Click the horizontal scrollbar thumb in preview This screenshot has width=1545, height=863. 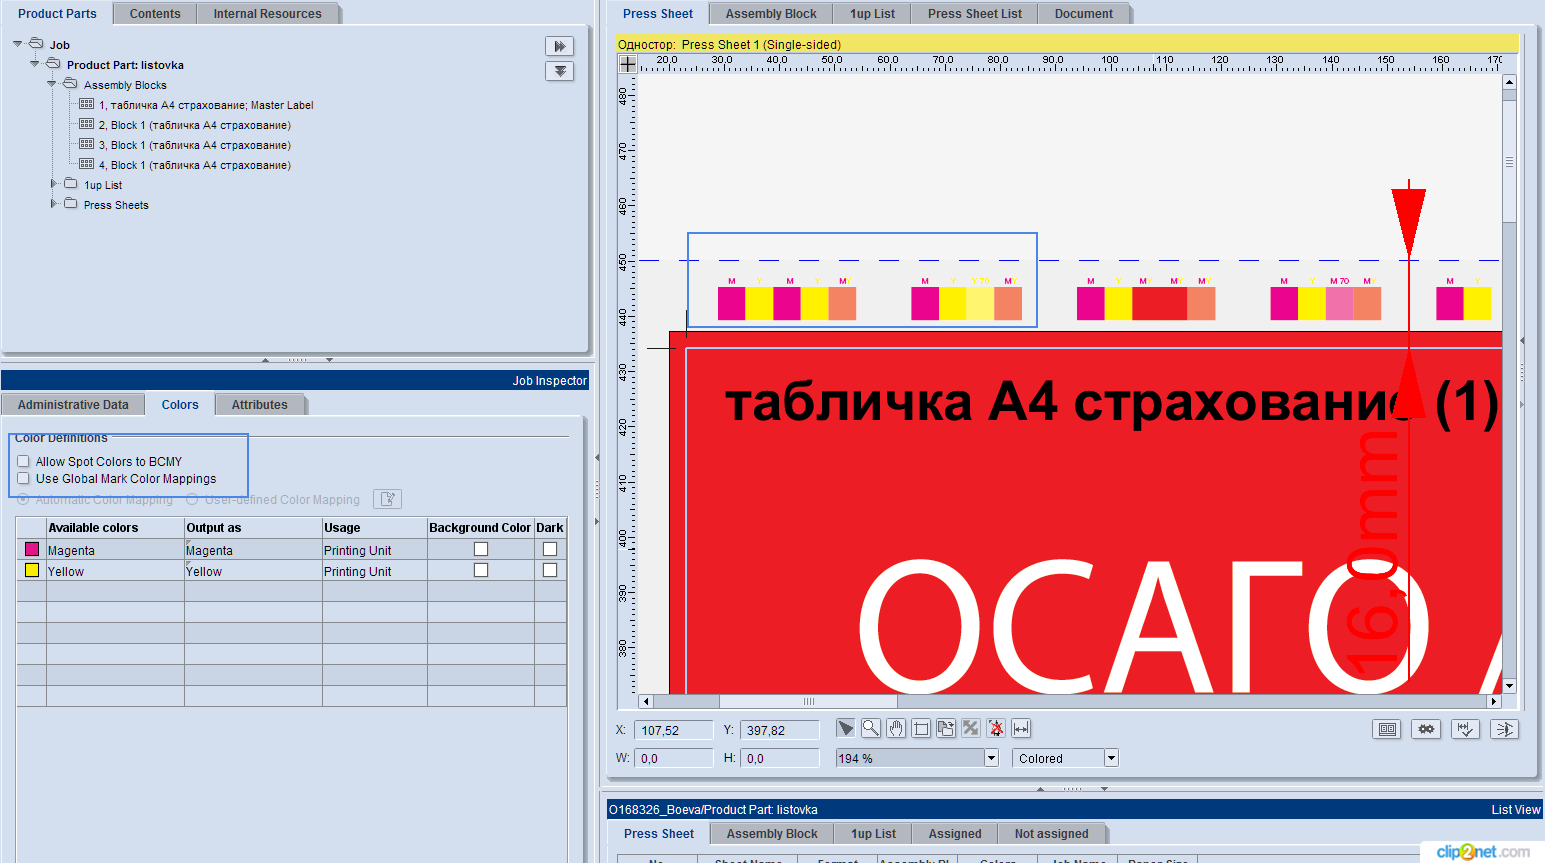pos(809,701)
